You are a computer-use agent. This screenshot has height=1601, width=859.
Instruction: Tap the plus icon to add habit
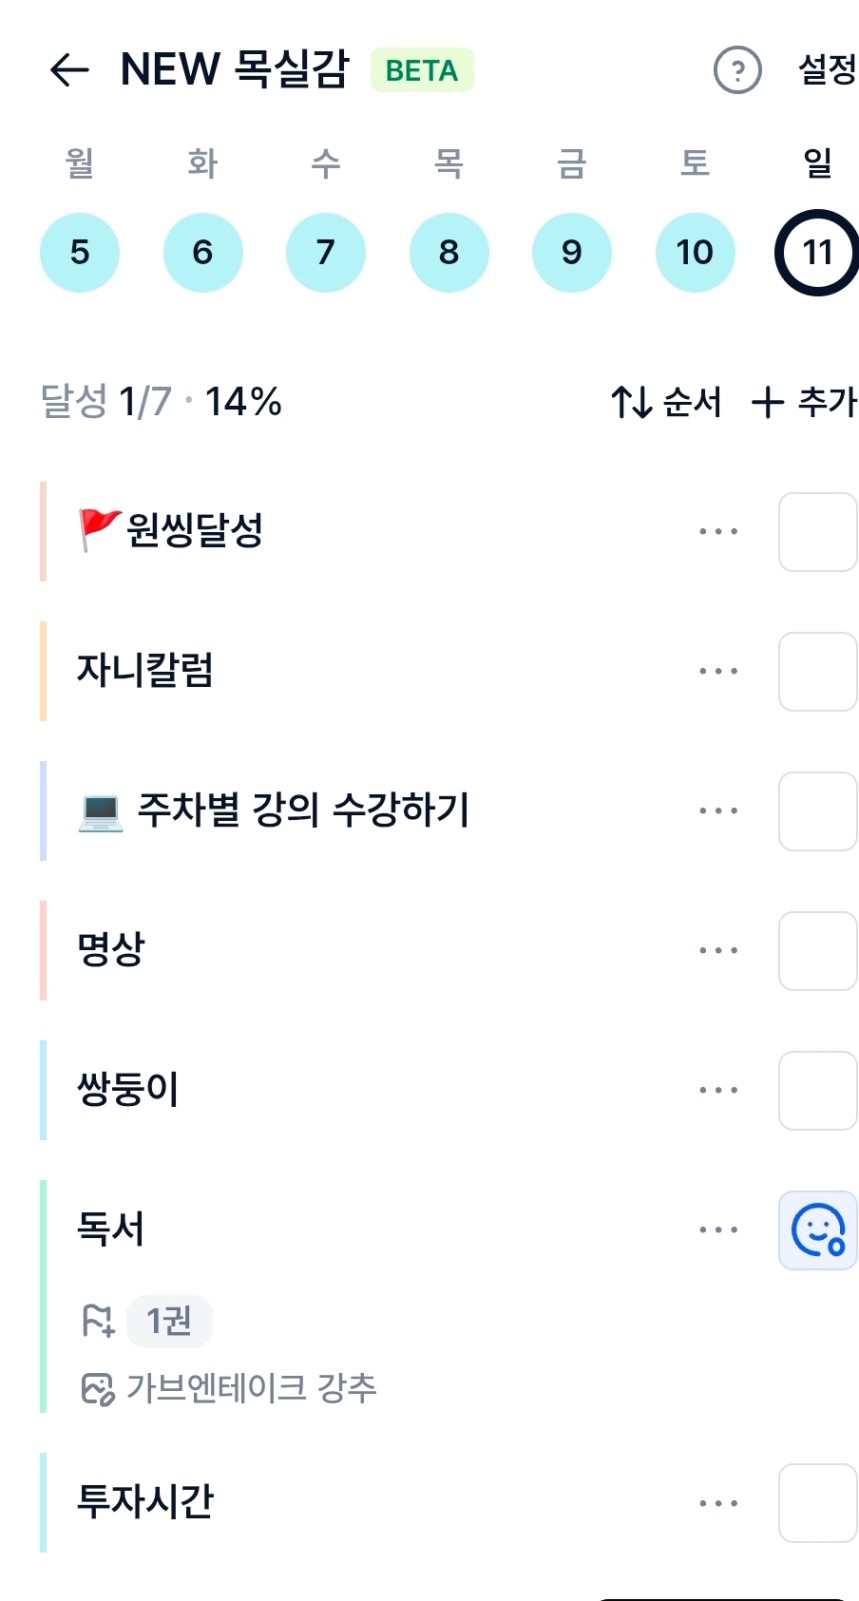[767, 403]
